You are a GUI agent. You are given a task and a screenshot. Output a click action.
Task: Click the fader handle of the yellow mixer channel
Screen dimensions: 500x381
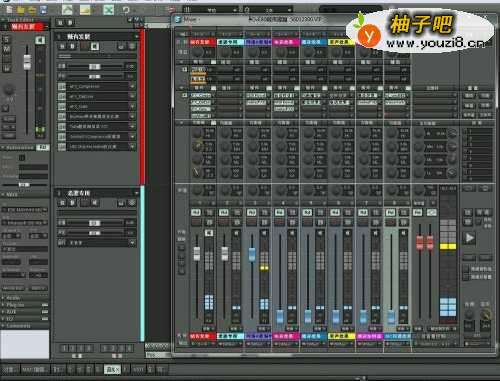pos(336,316)
